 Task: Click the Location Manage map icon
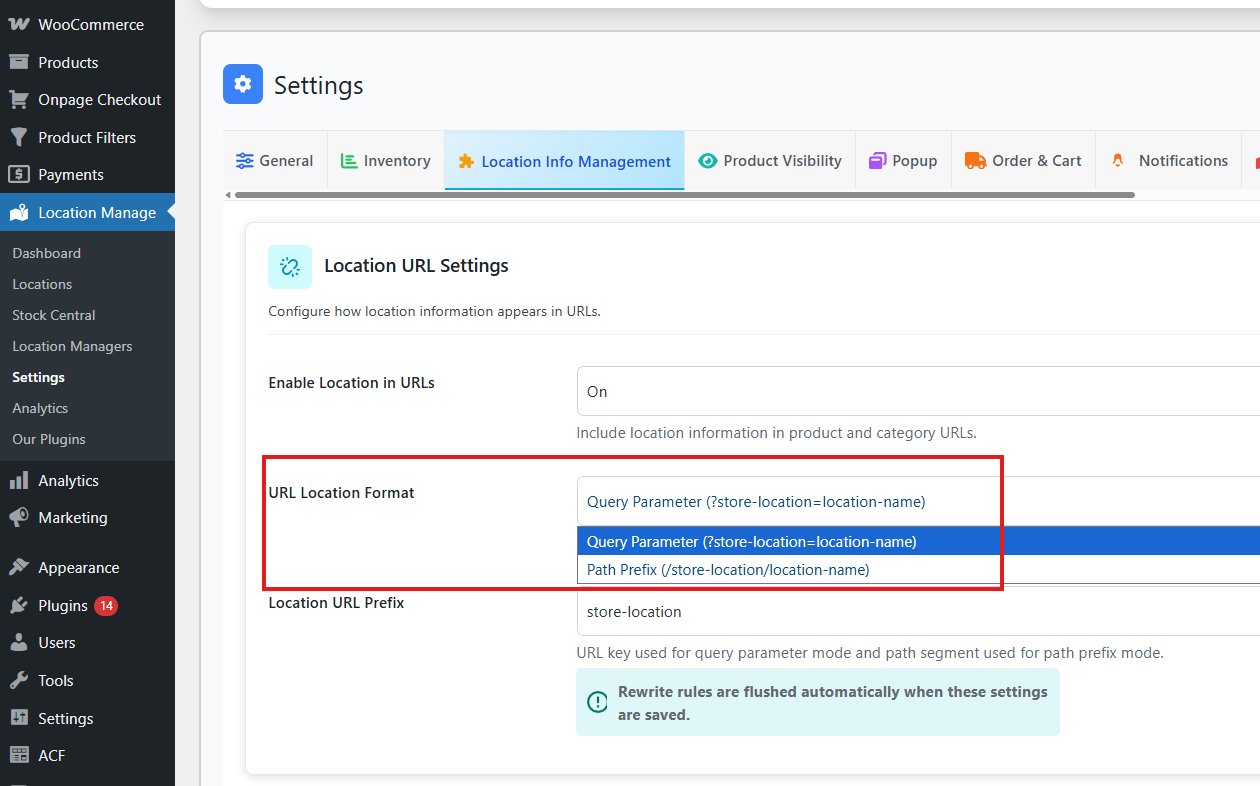click(x=18, y=212)
